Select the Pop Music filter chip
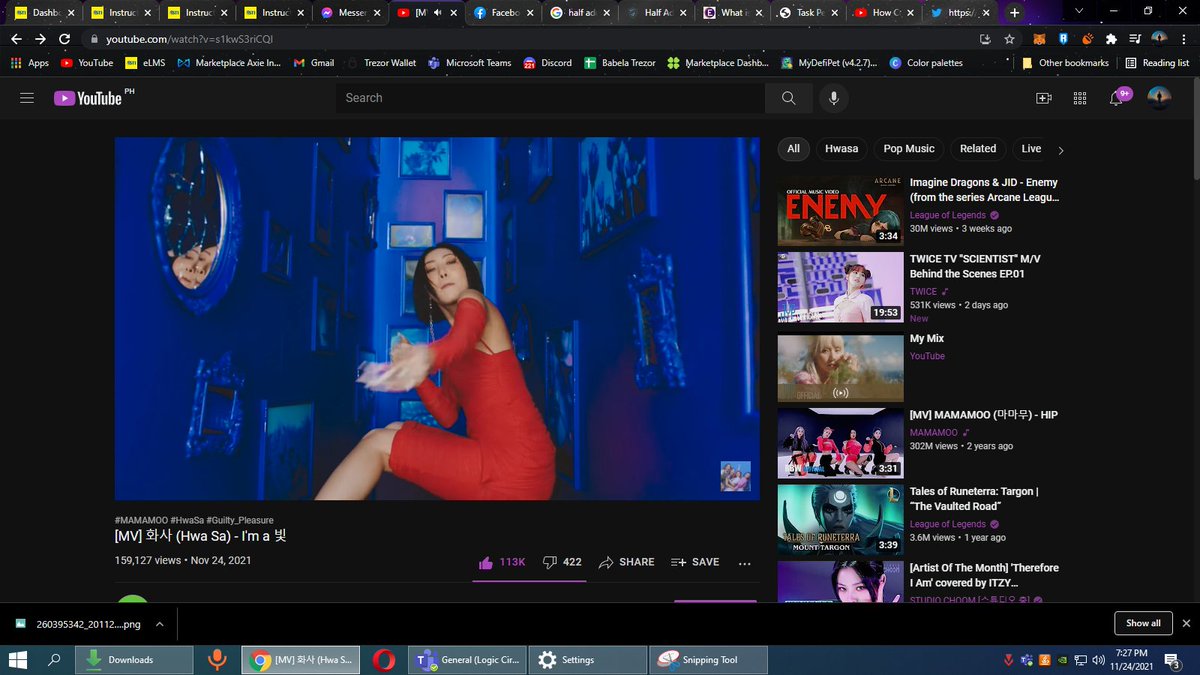 click(x=909, y=149)
